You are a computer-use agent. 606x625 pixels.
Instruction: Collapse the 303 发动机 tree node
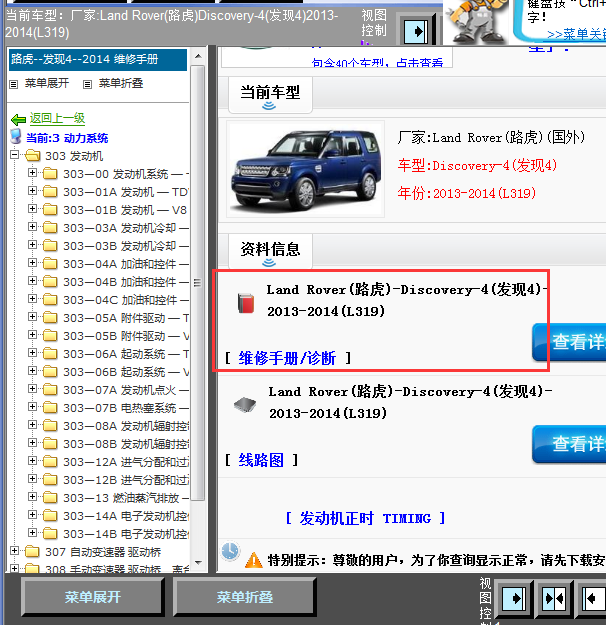15,155
